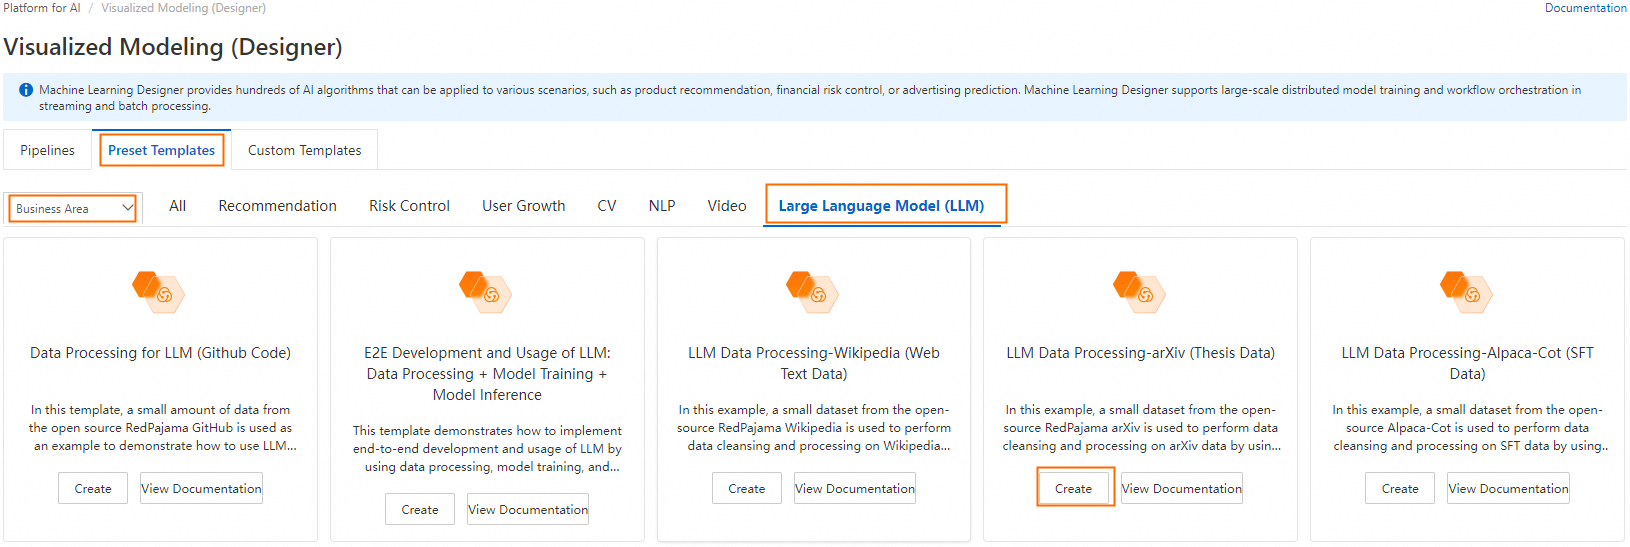
Task: Open the Custom Templates tab
Action: 304,150
